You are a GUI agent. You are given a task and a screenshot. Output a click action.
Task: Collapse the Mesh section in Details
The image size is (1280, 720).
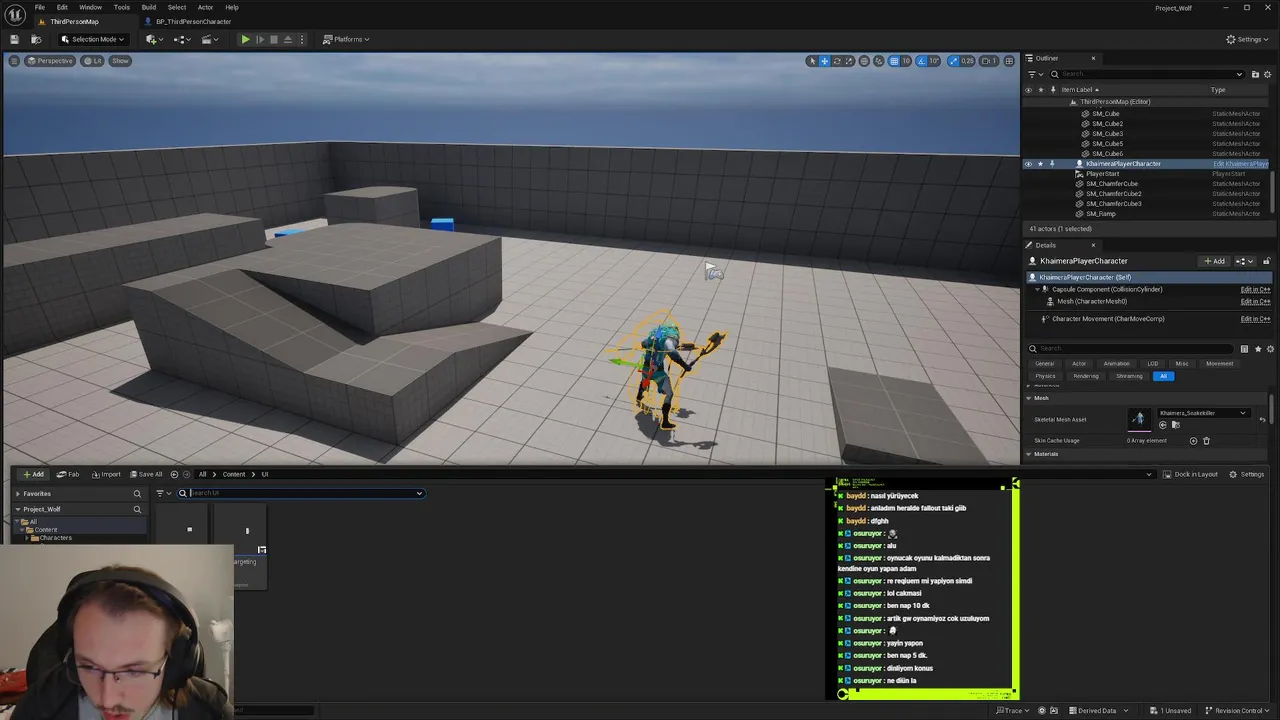(1030, 398)
